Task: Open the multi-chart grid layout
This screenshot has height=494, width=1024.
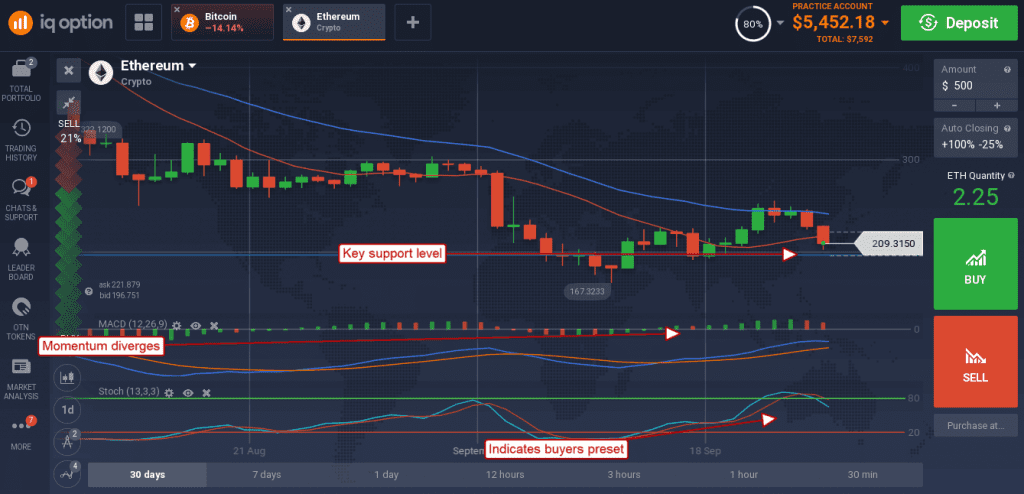Action: pos(144,22)
